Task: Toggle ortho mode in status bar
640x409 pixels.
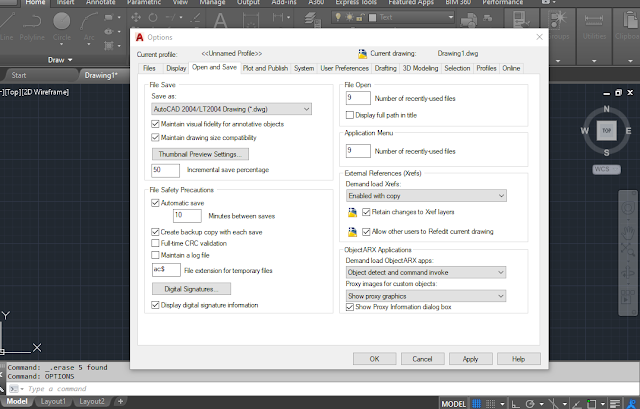Action: (516, 404)
